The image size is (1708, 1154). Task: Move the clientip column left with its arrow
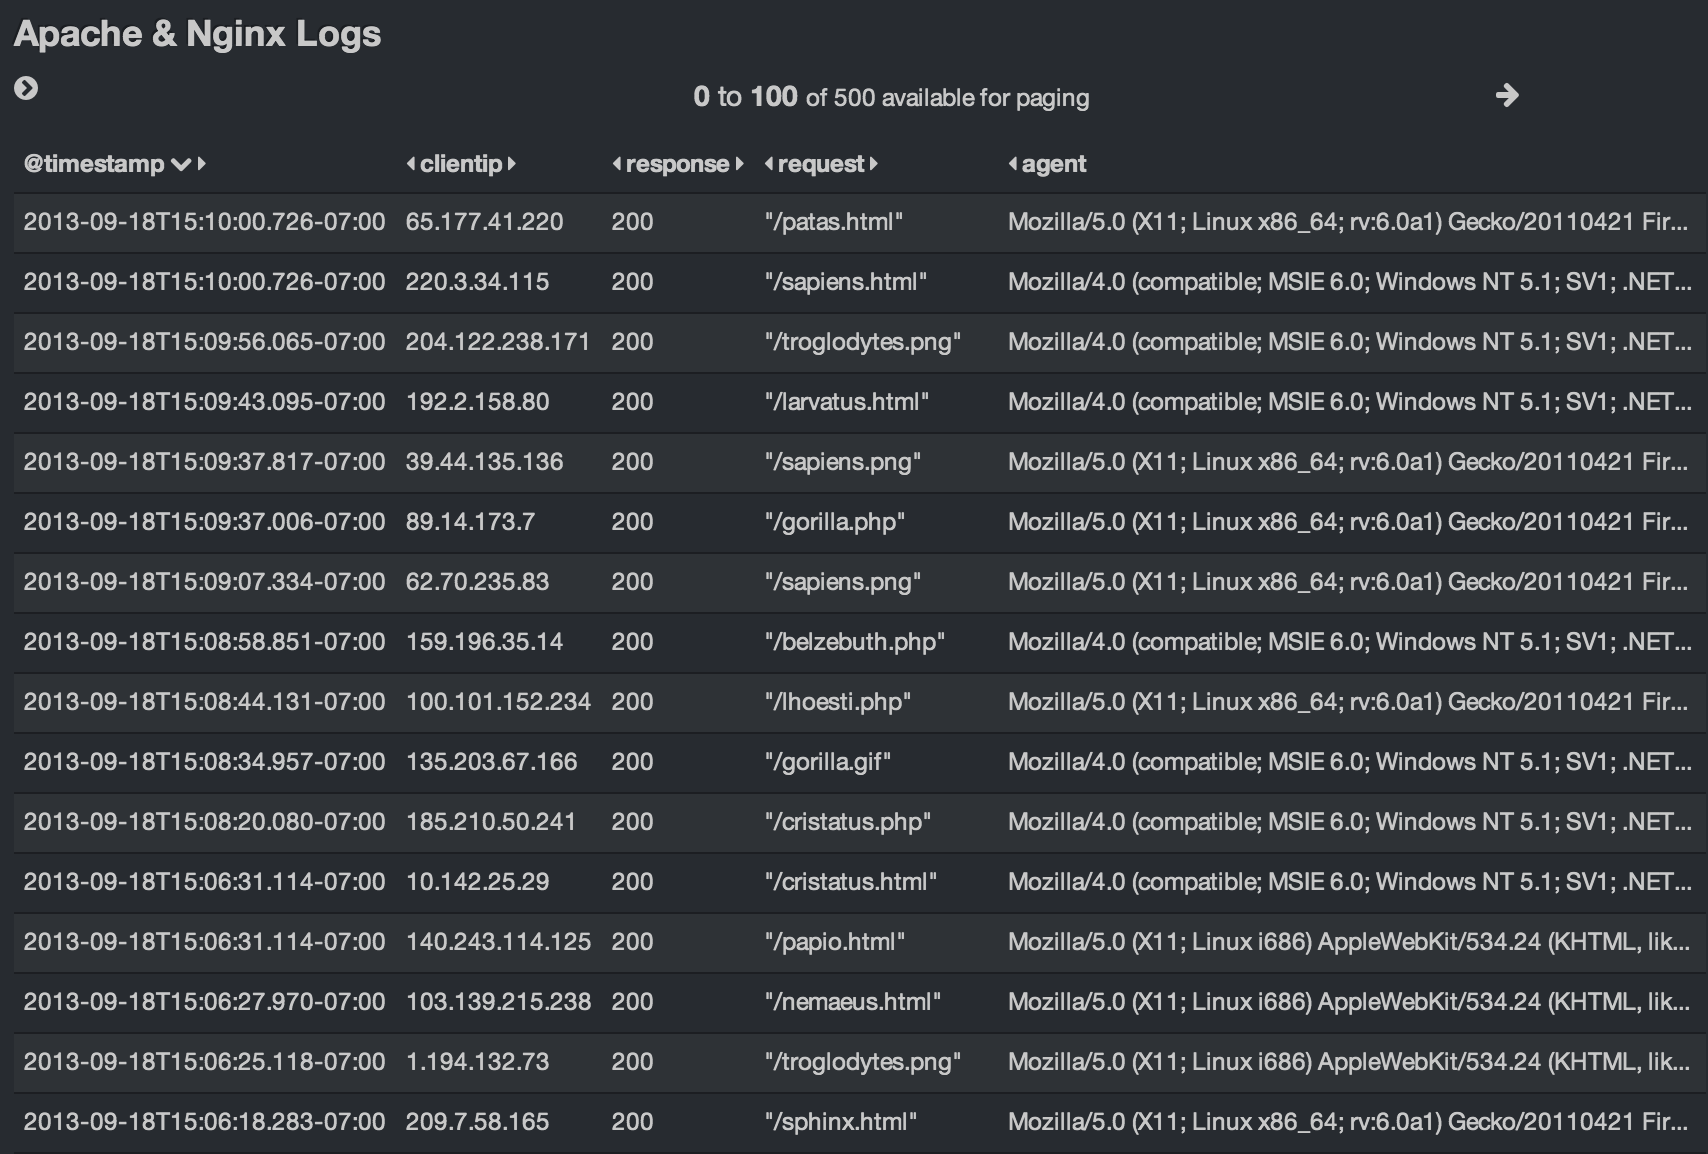pyautogui.click(x=411, y=163)
